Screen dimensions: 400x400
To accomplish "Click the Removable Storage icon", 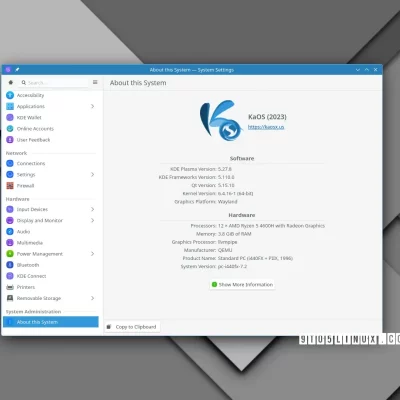I will [x=10, y=298].
